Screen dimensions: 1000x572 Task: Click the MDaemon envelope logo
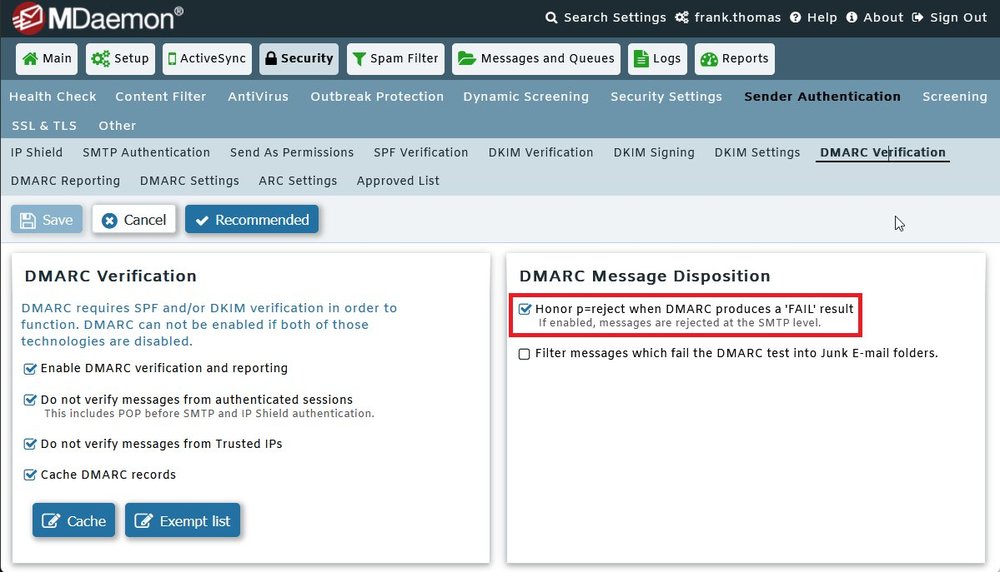(27, 18)
